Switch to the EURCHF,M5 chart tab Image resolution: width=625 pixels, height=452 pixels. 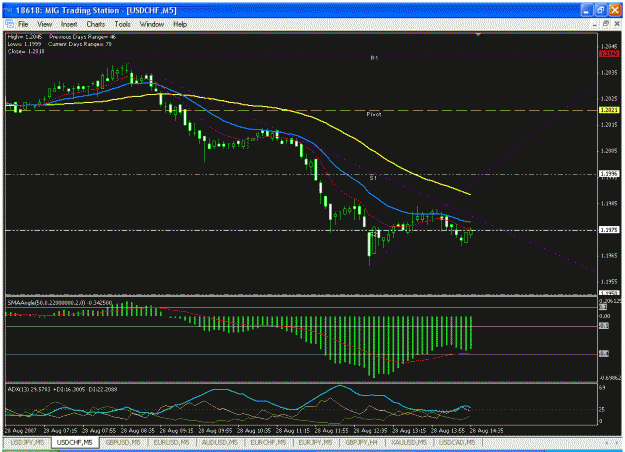(x=268, y=442)
